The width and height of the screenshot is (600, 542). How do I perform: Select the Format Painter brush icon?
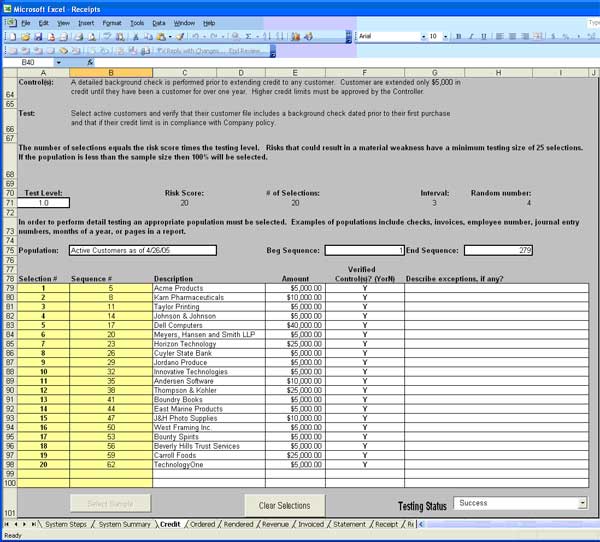pyautogui.click(x=180, y=37)
